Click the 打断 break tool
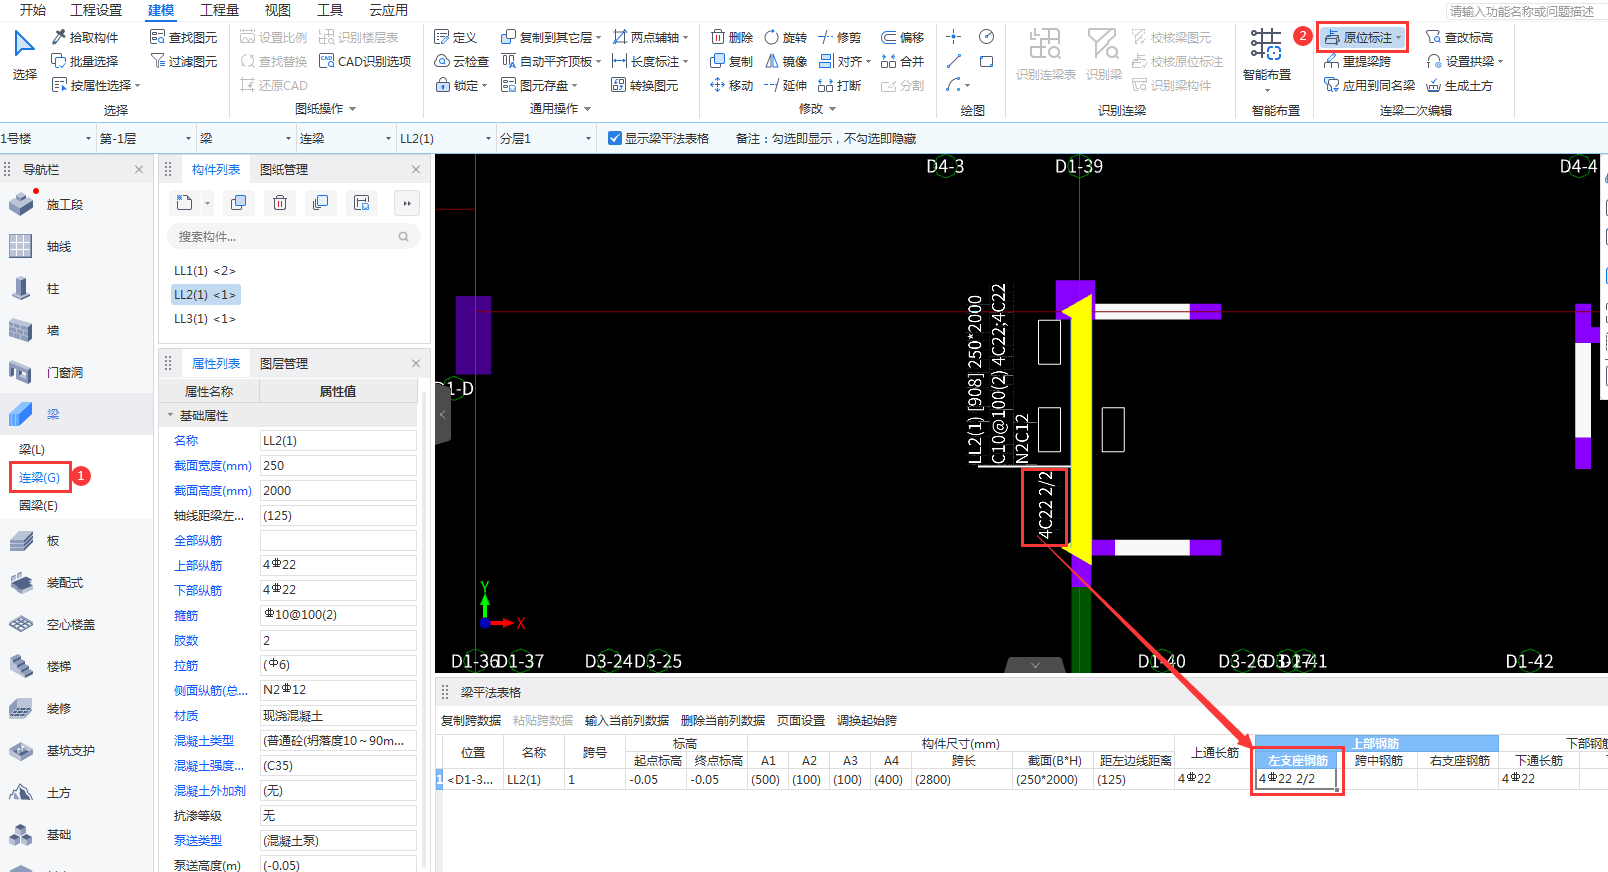Viewport: 1608px width, 872px height. [x=840, y=85]
